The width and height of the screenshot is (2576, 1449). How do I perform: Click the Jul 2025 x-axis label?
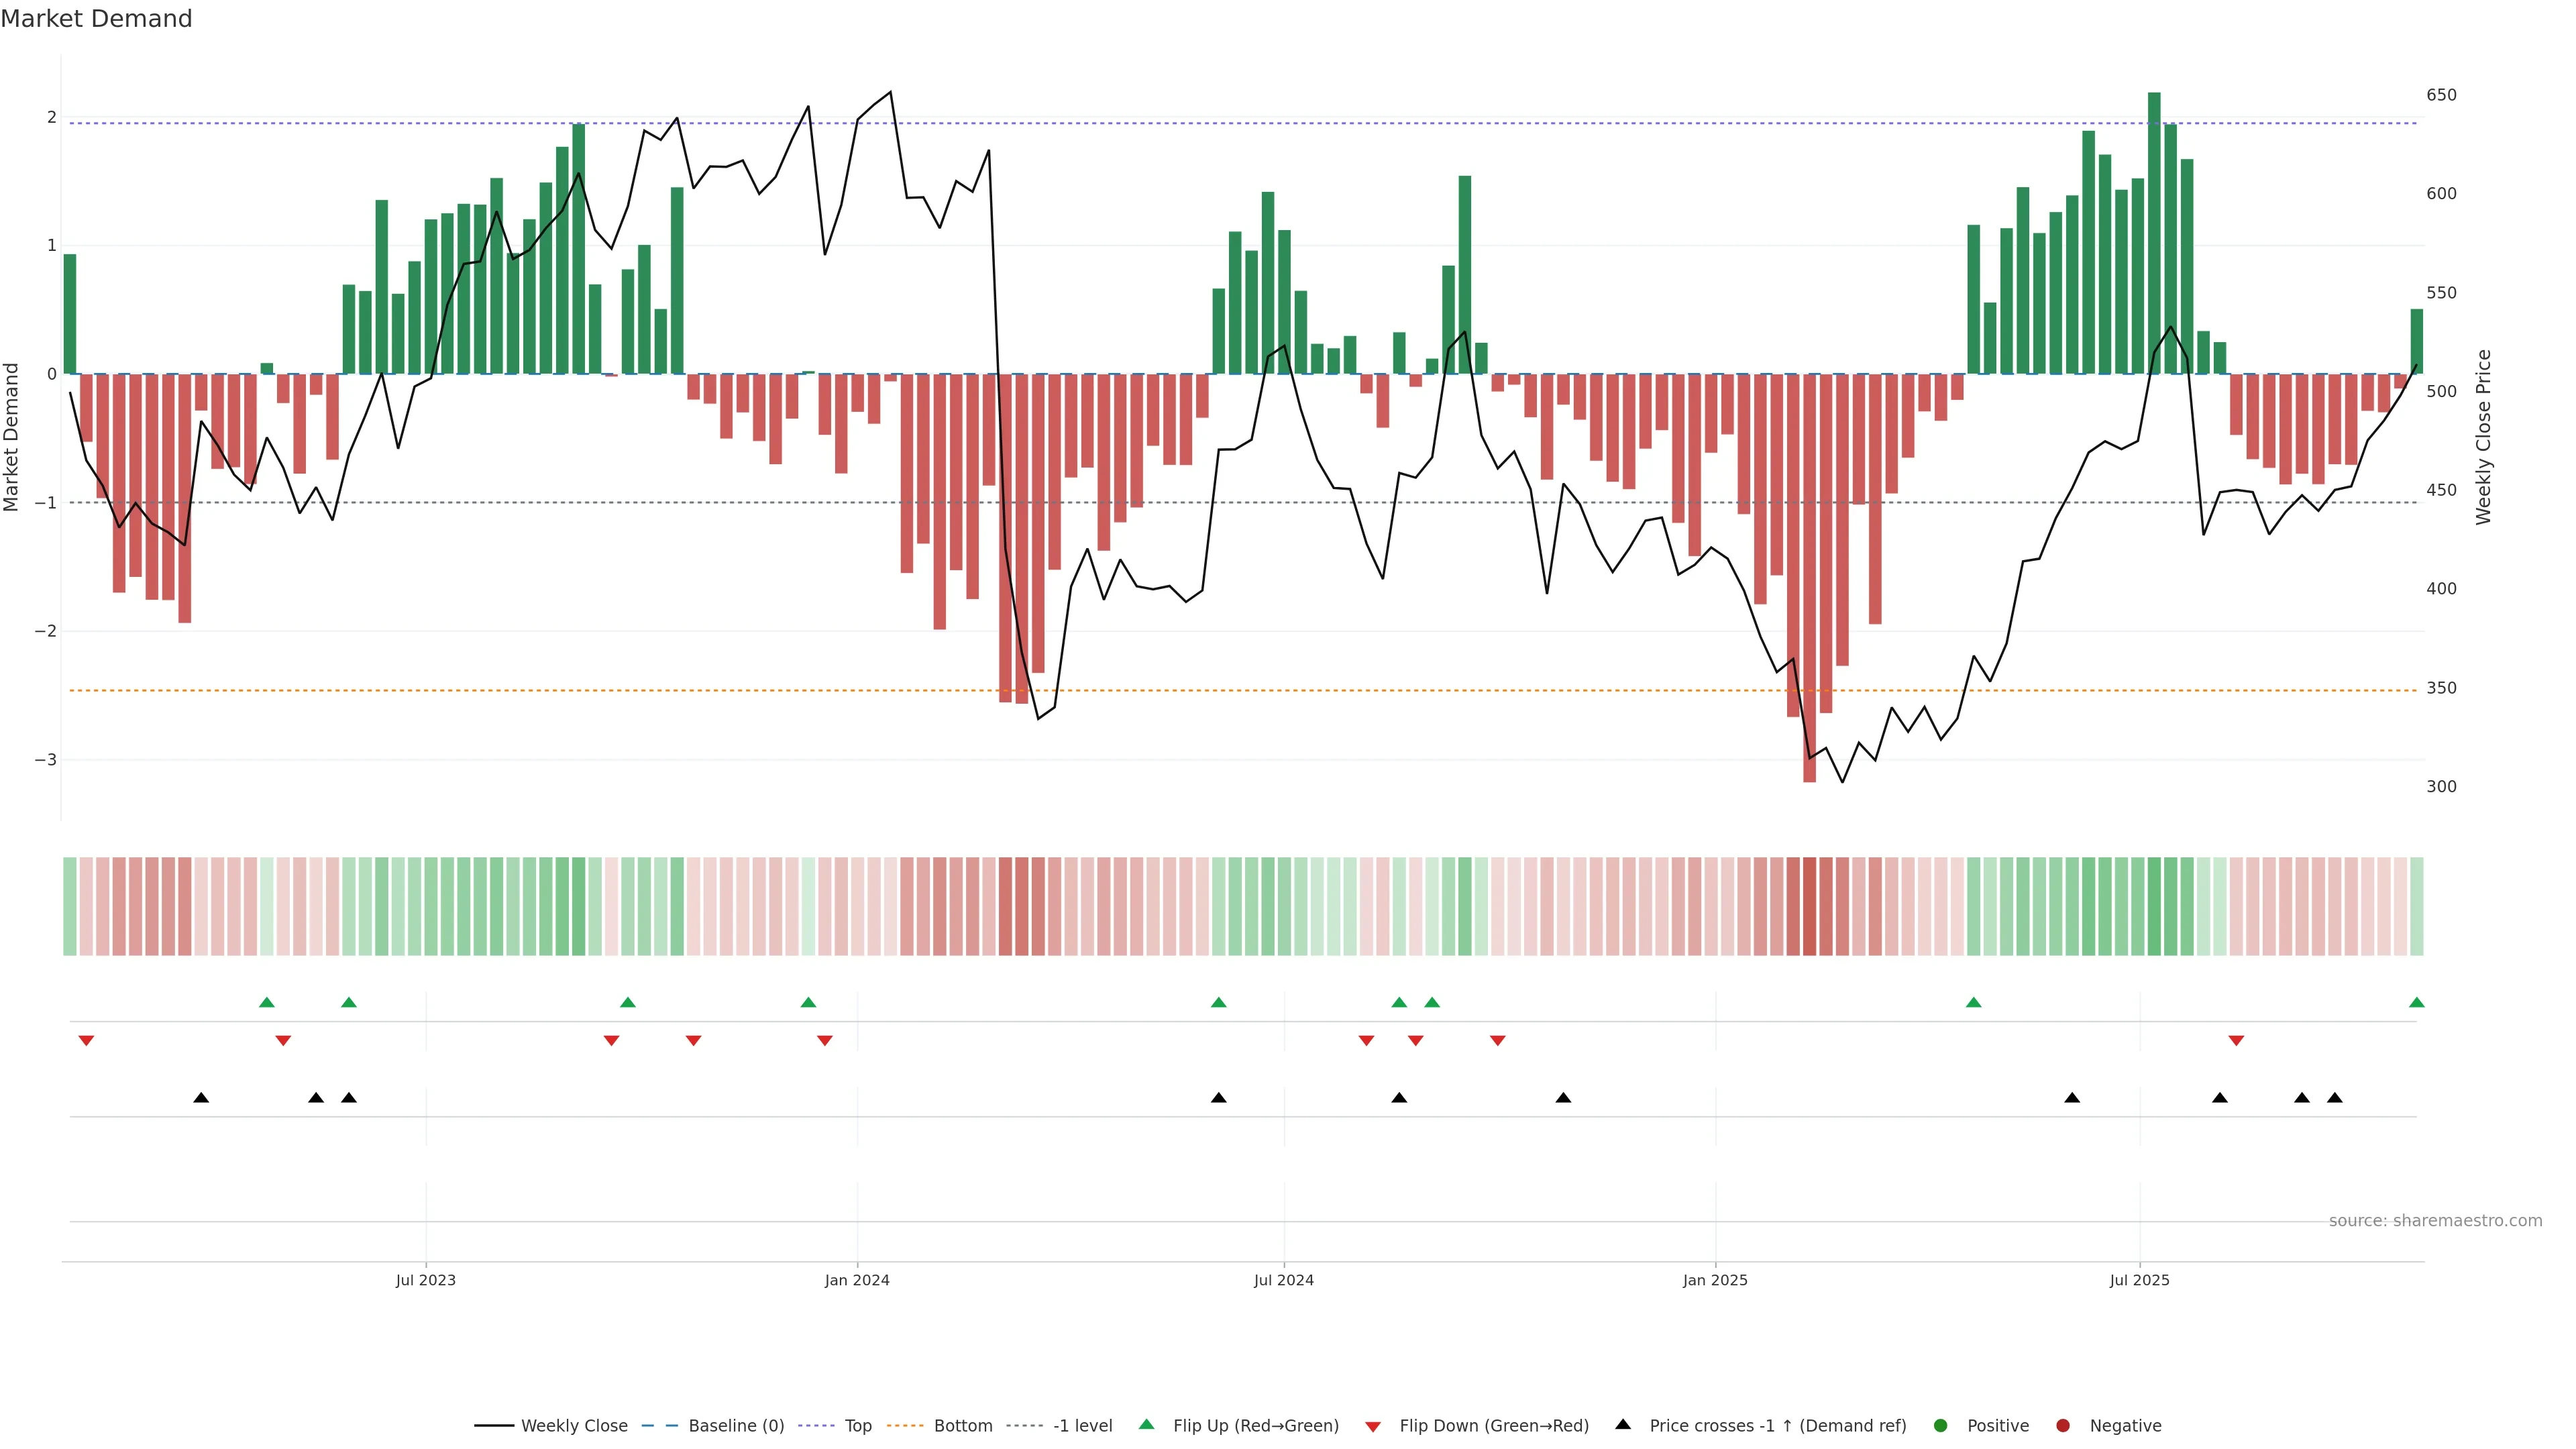pyautogui.click(x=2140, y=1280)
